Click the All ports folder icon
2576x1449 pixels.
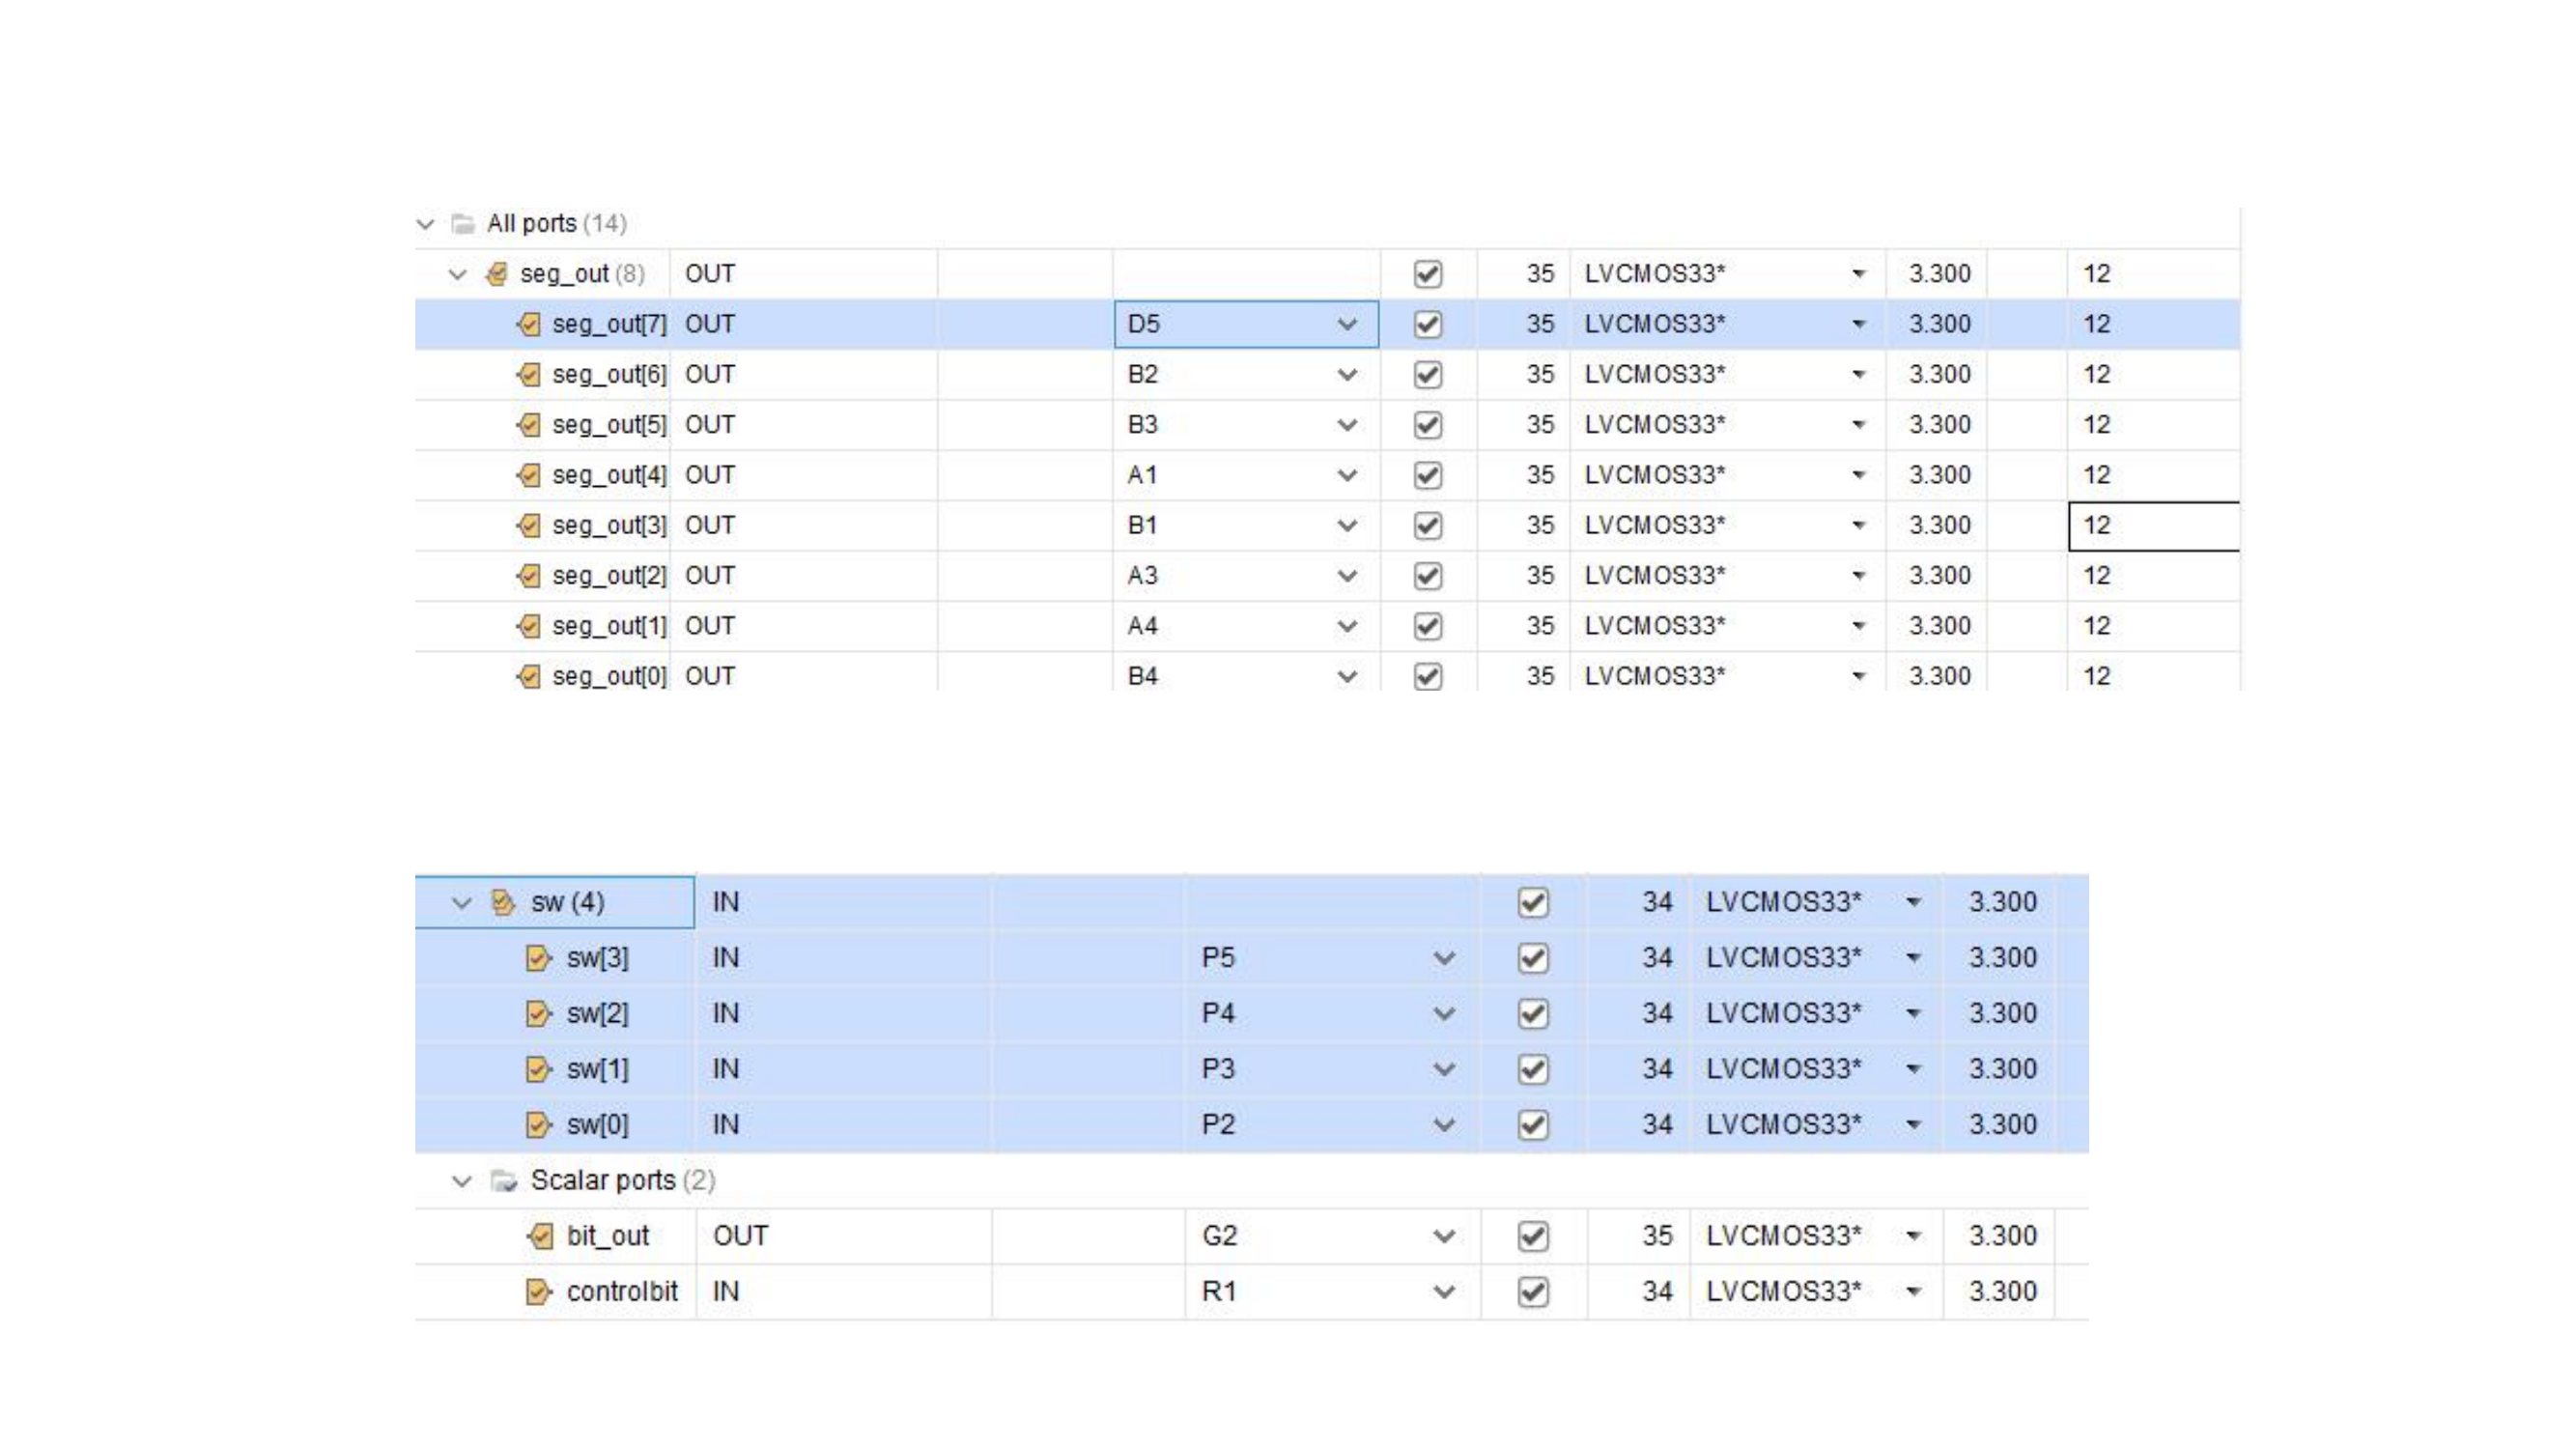[x=462, y=224]
